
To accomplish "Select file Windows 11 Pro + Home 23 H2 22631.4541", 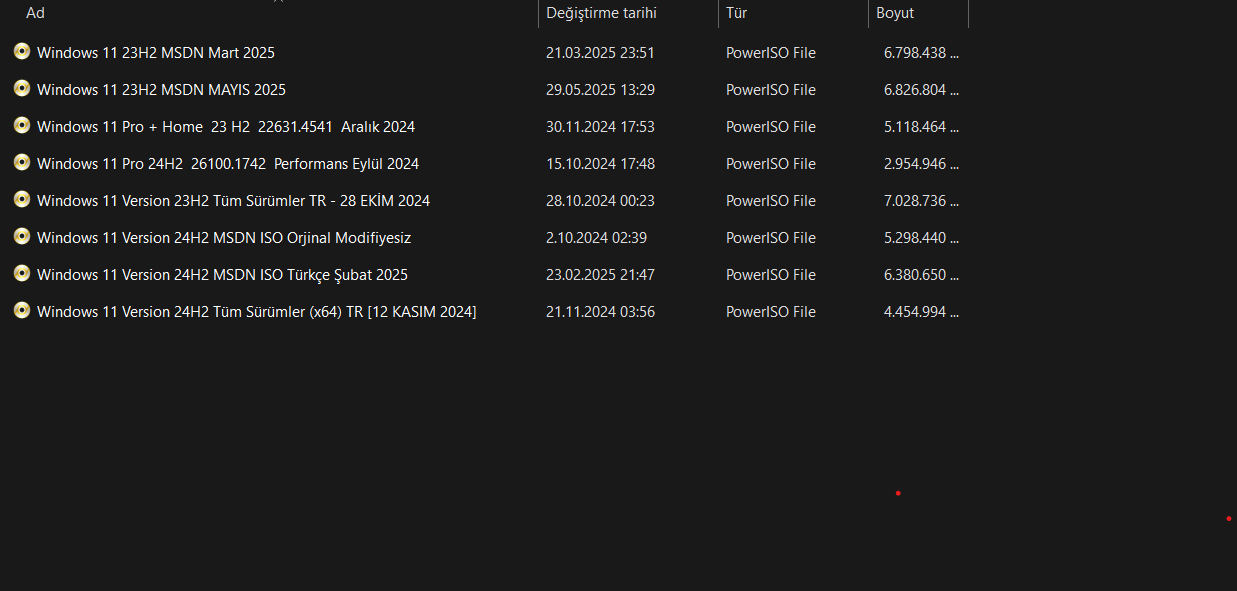I will pyautogui.click(x=226, y=127).
